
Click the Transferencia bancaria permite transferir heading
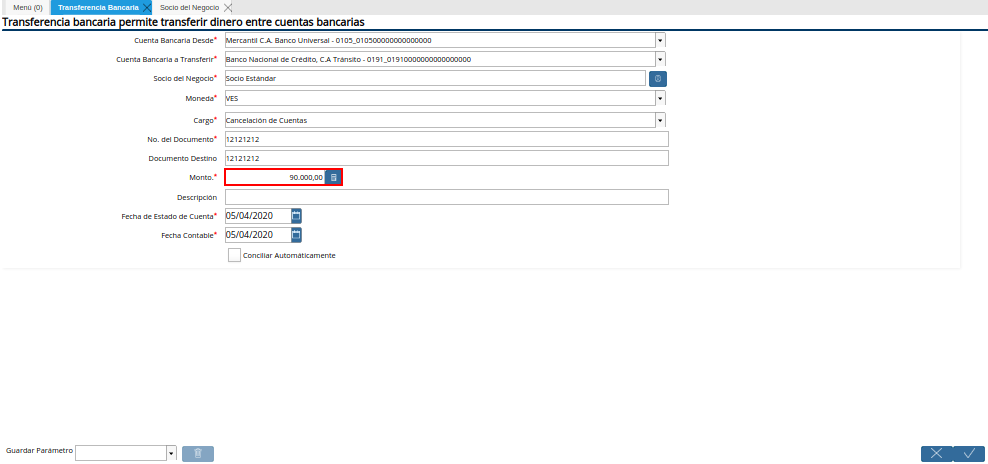point(183,22)
